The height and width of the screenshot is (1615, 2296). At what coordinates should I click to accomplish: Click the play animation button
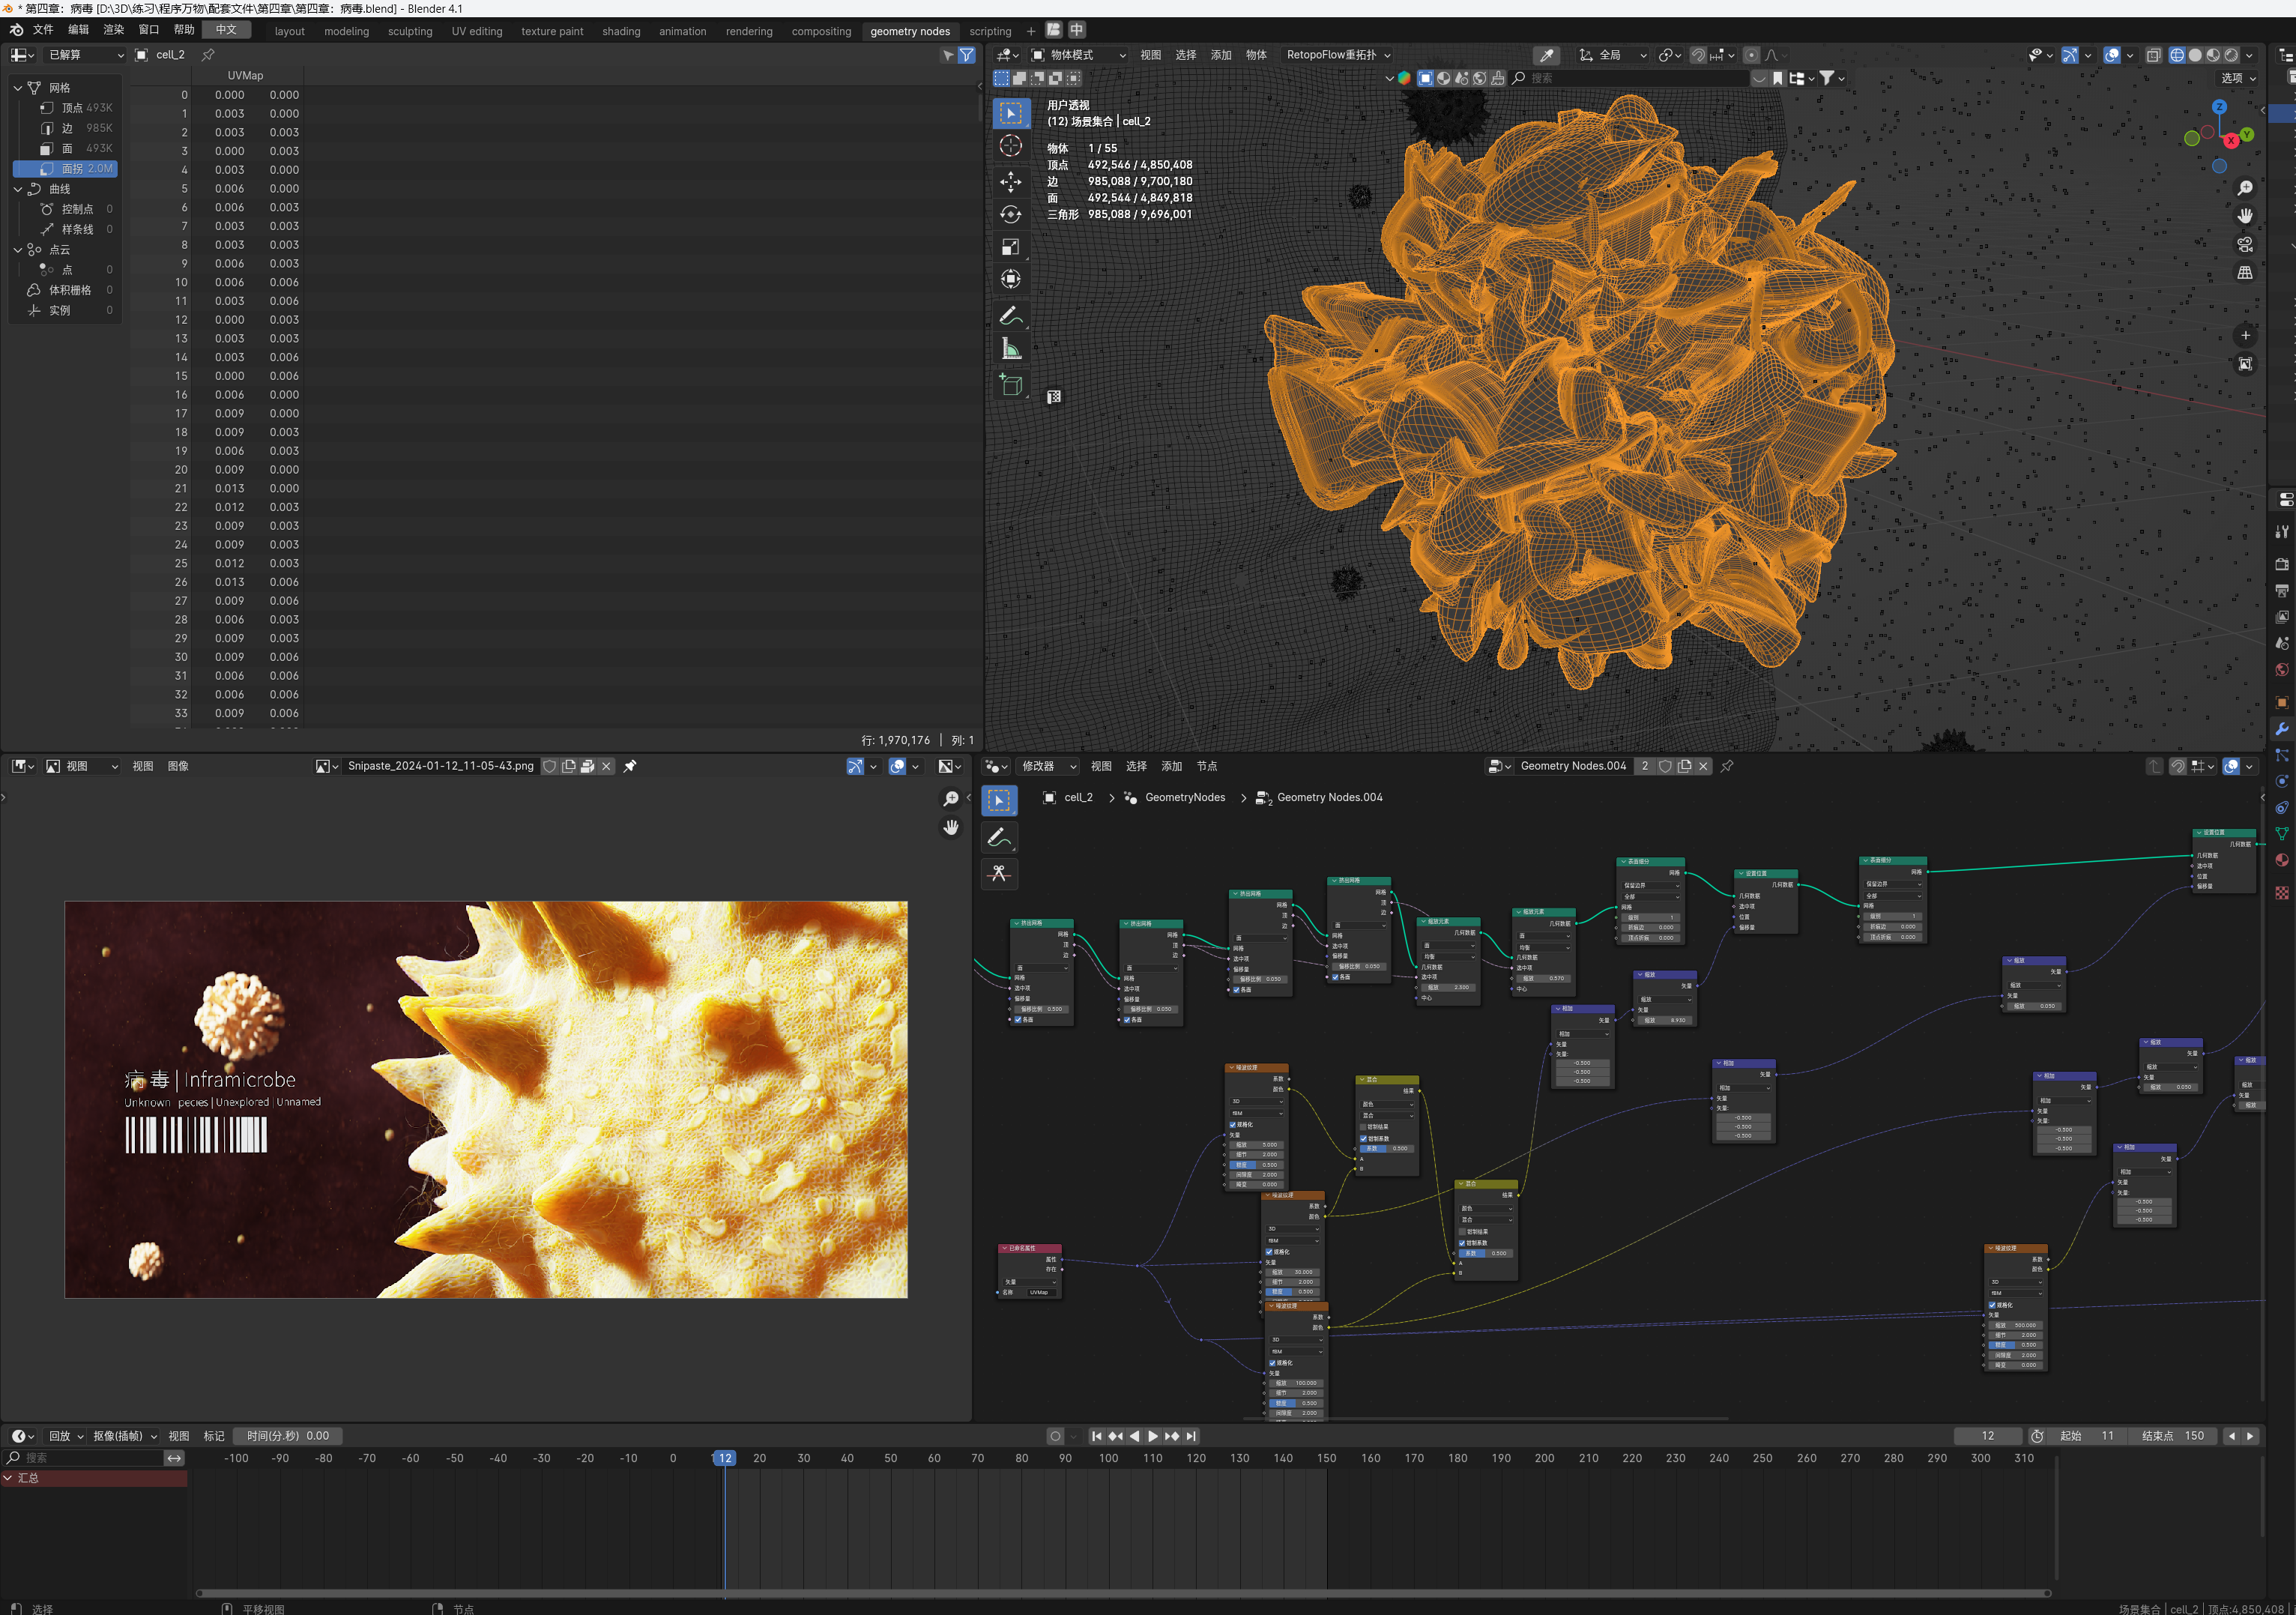1153,1436
